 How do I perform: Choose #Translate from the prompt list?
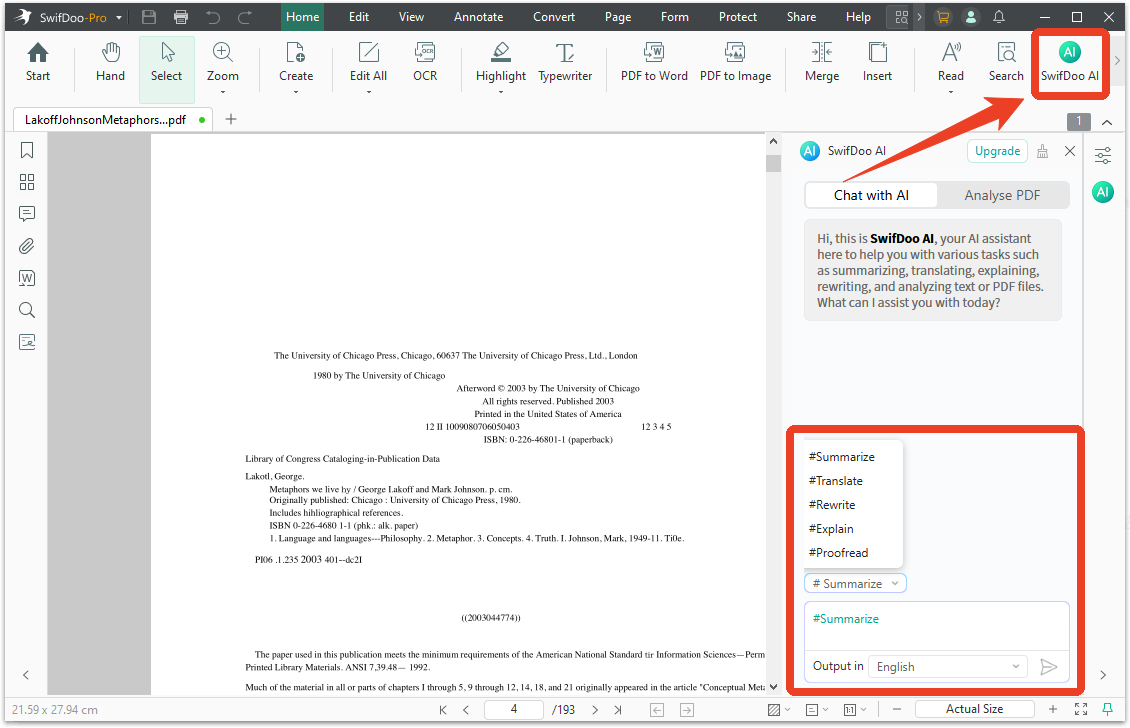(835, 481)
